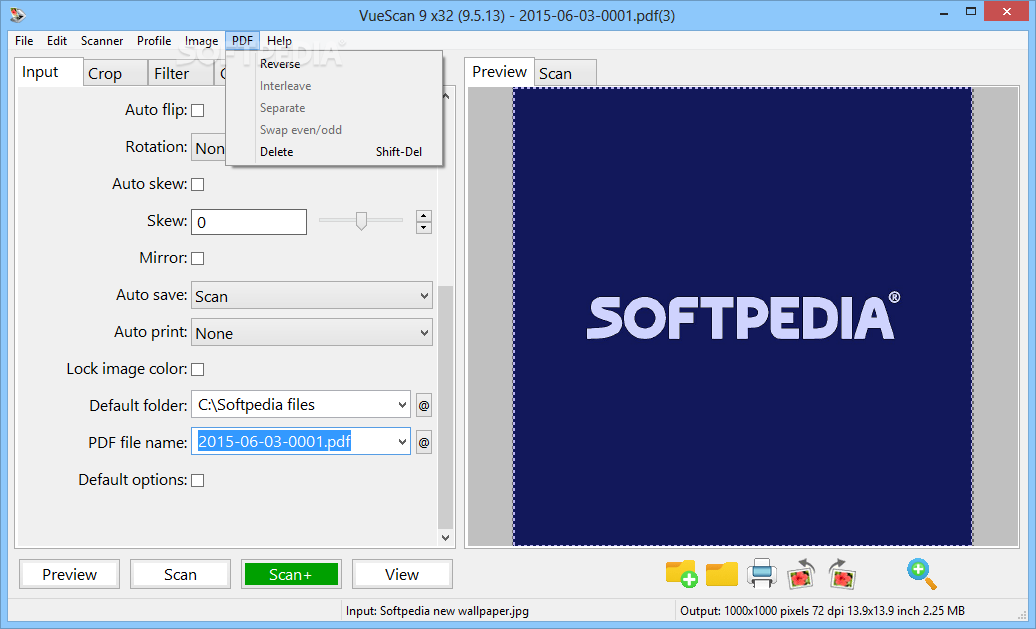Image resolution: width=1036 pixels, height=629 pixels.
Task: Open the Help menu
Action: (279, 41)
